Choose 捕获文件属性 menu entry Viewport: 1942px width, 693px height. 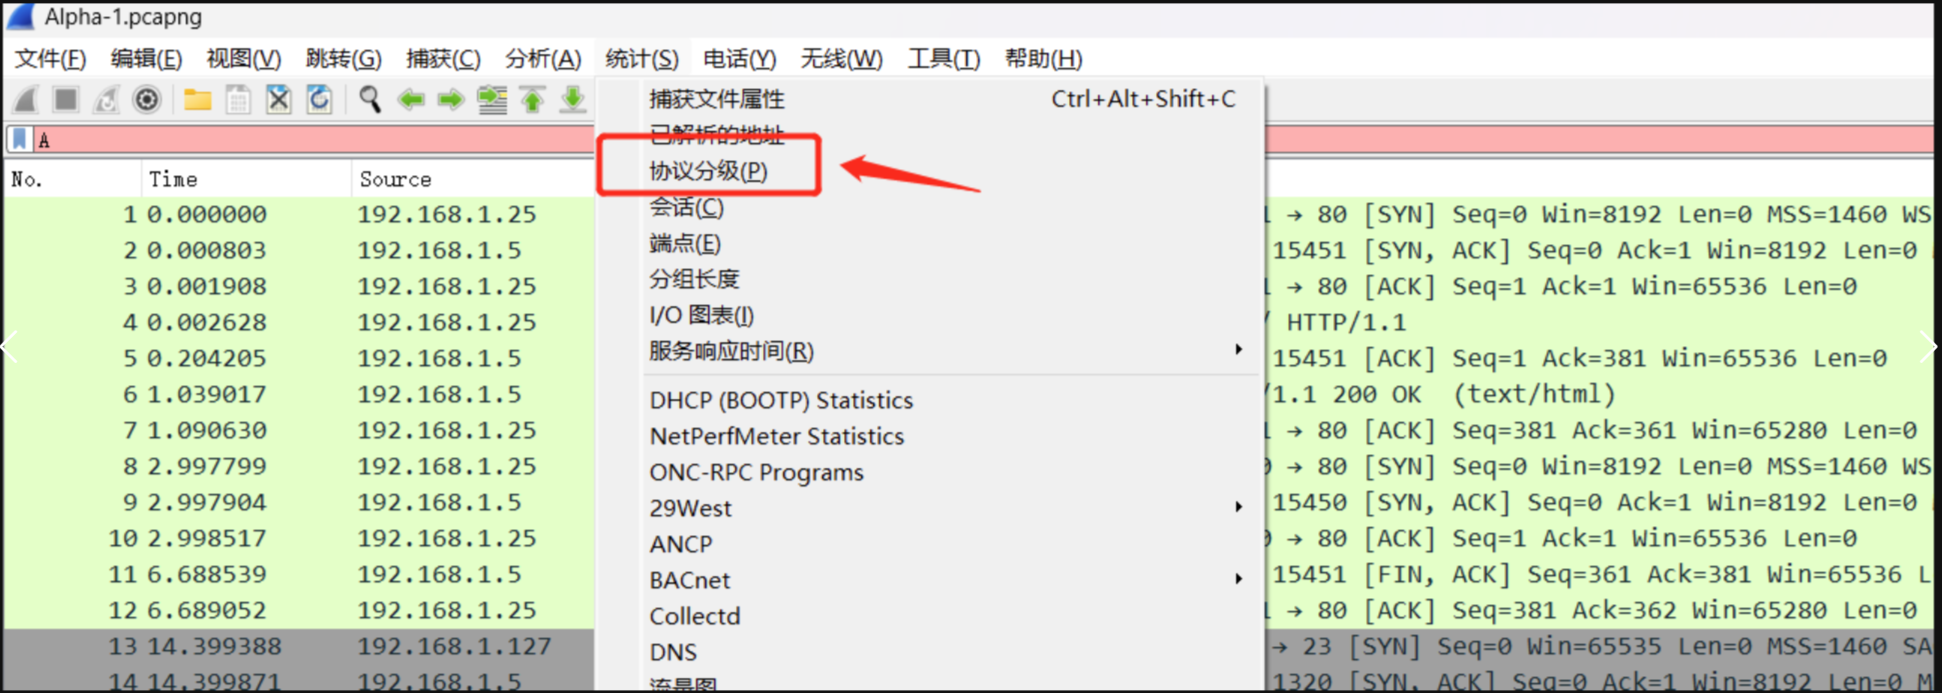716,99
